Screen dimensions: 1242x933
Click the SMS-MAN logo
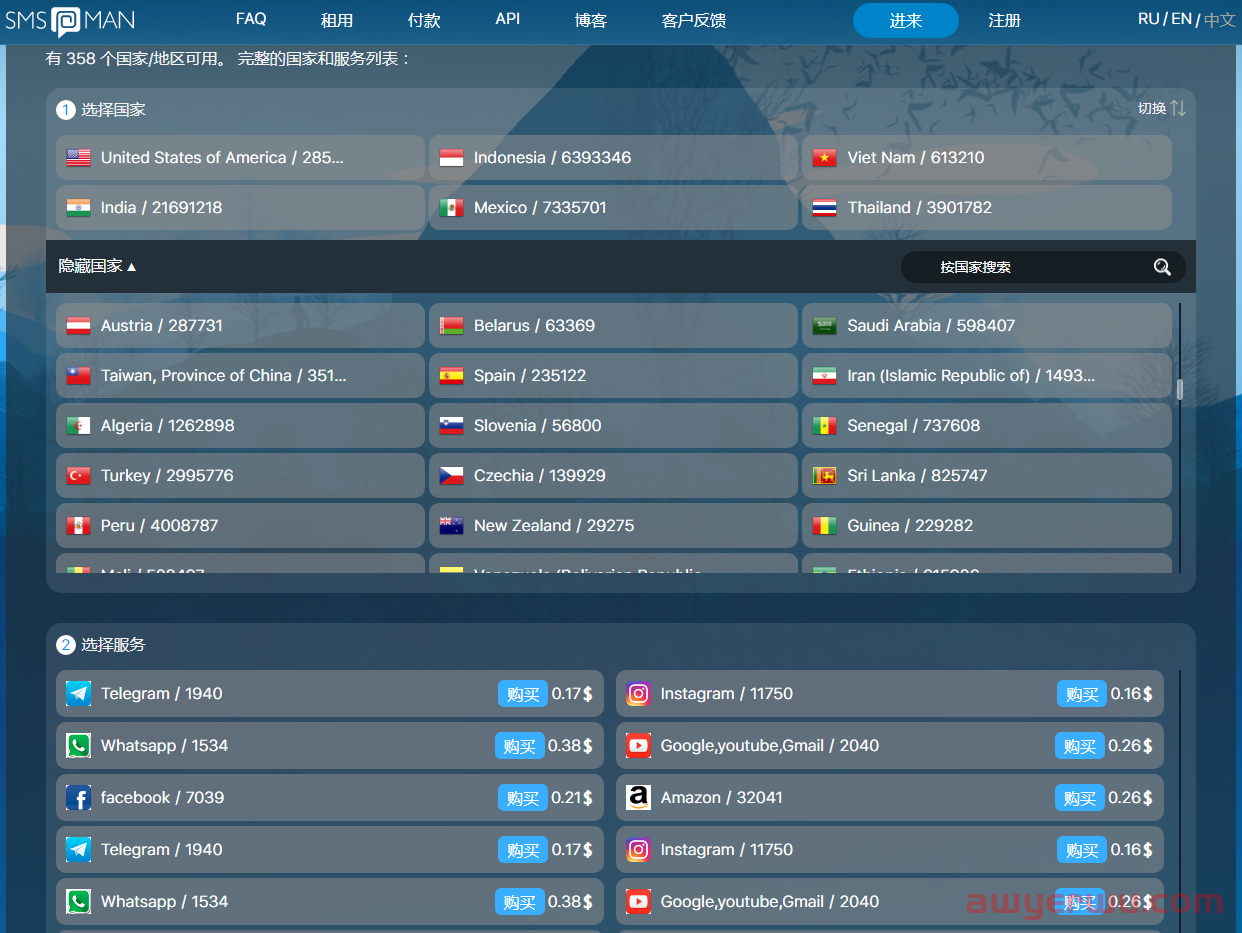point(70,21)
